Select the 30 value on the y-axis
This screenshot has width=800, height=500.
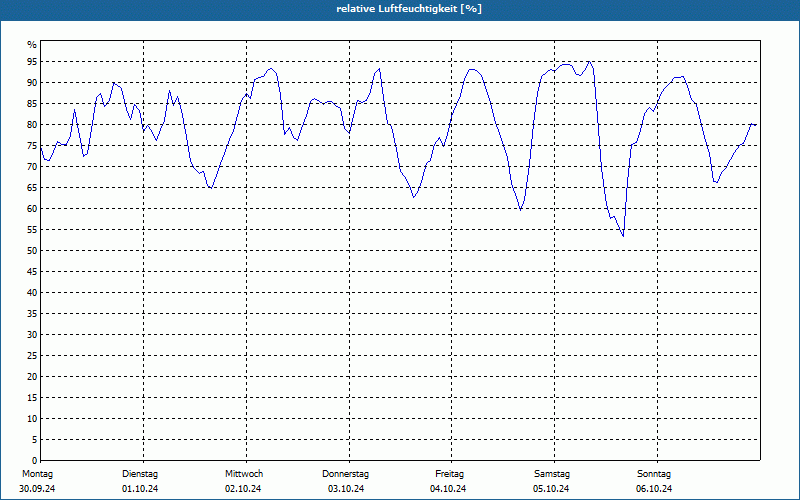click(x=32, y=335)
